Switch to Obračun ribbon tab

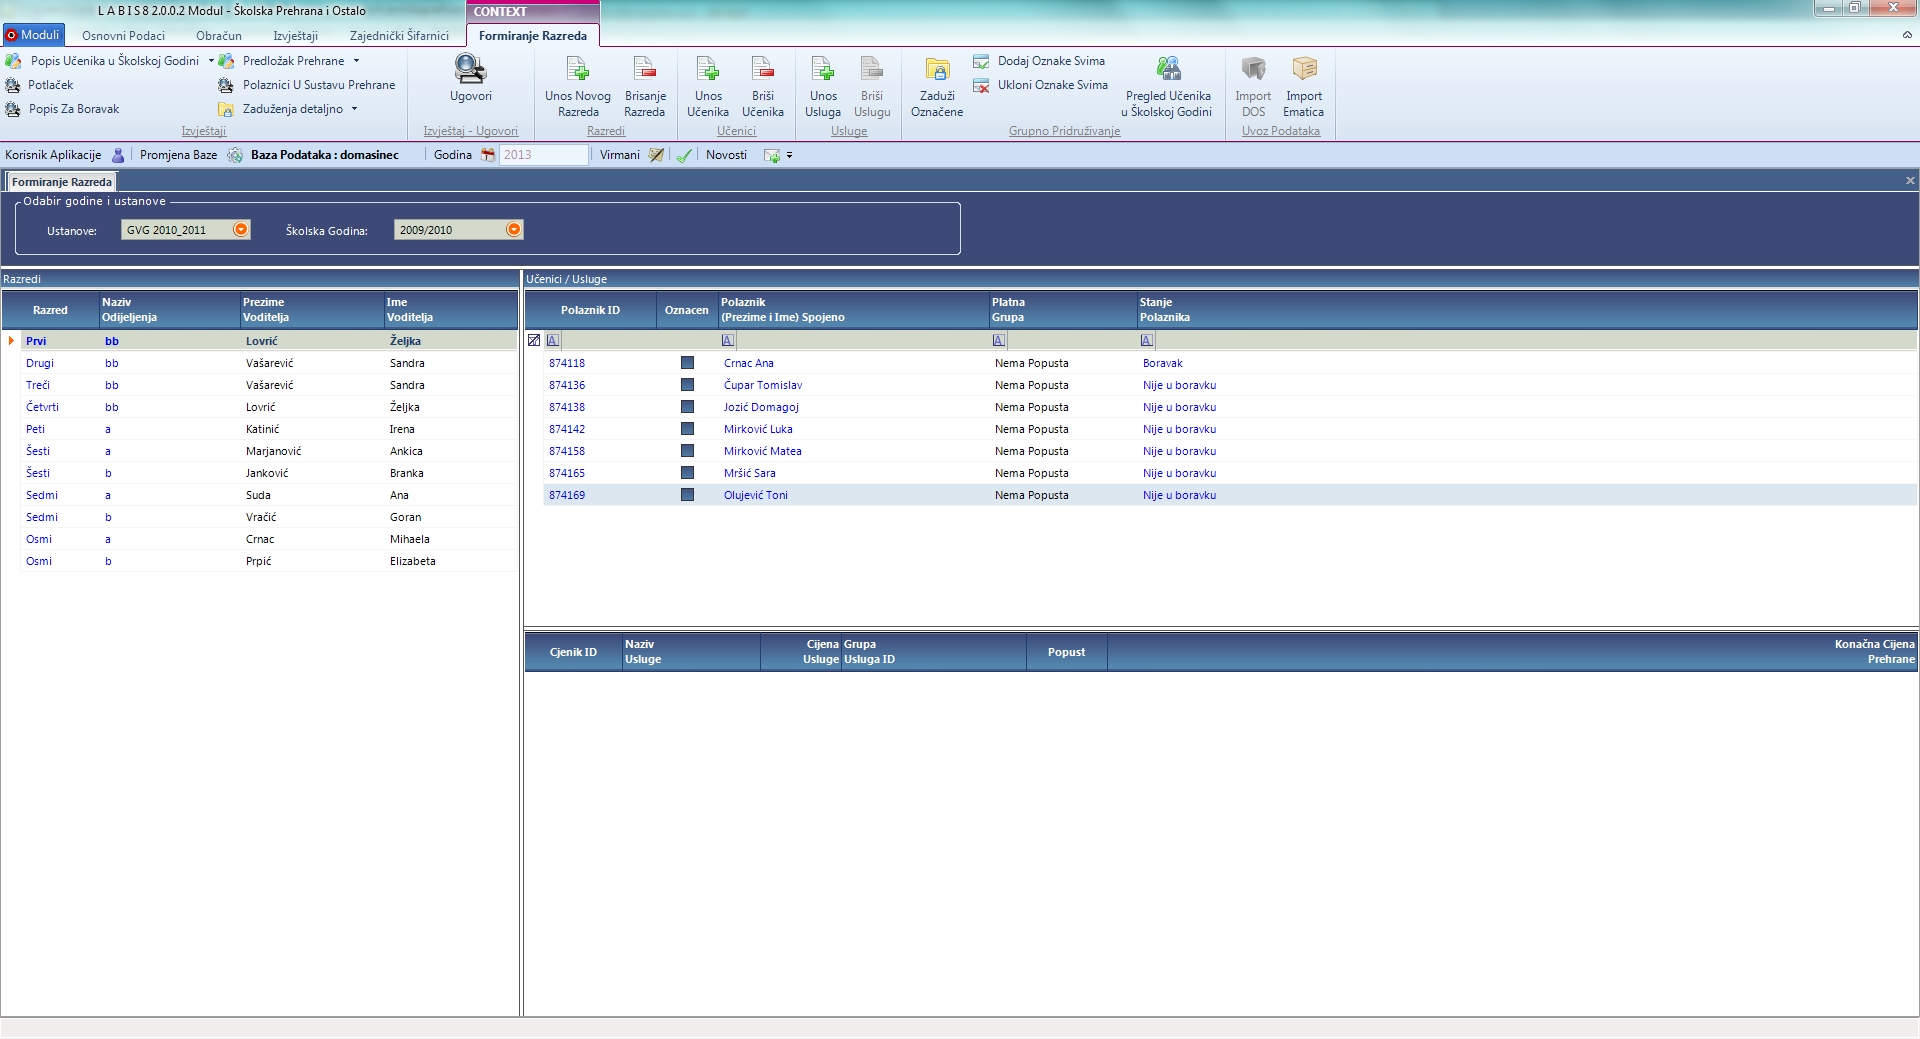[218, 36]
